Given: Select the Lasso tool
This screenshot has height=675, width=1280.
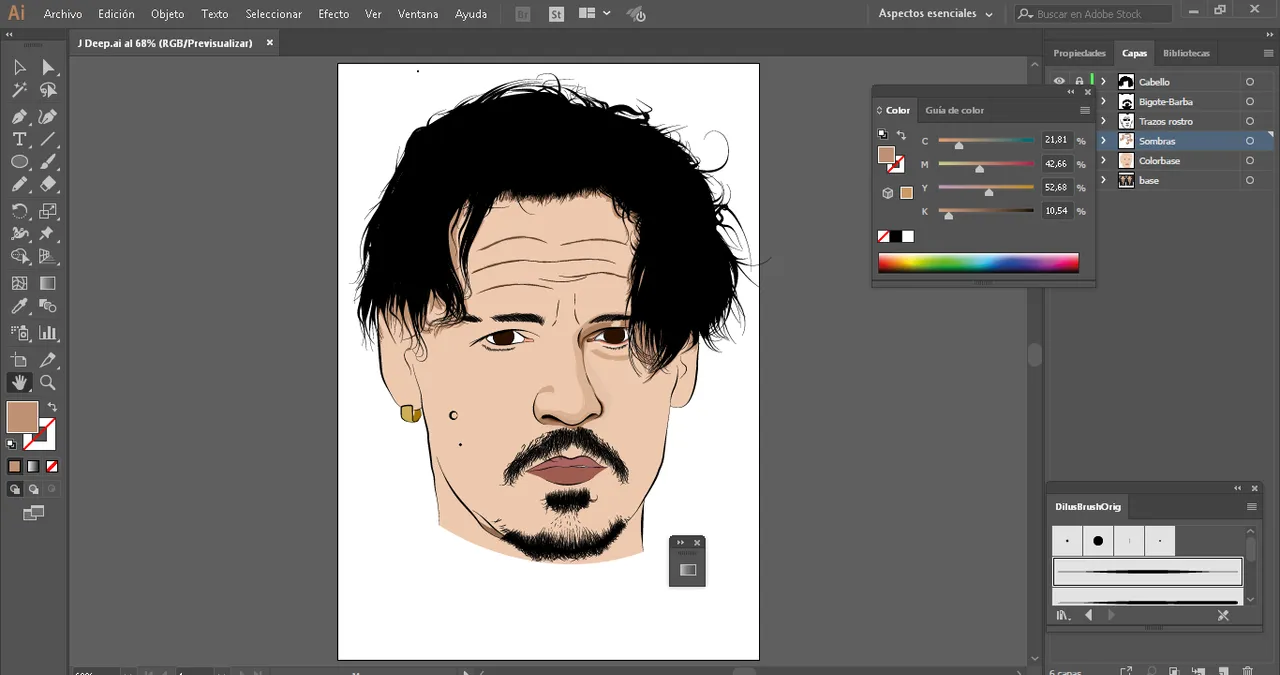Looking at the screenshot, I should [x=47, y=91].
